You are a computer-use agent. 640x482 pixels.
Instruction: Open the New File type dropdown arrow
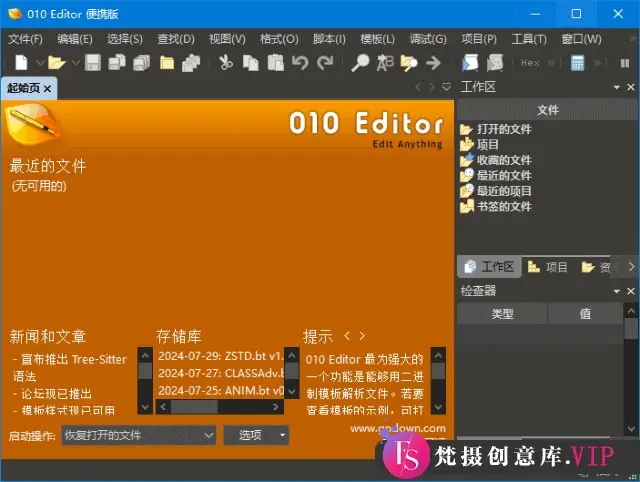click(40, 63)
